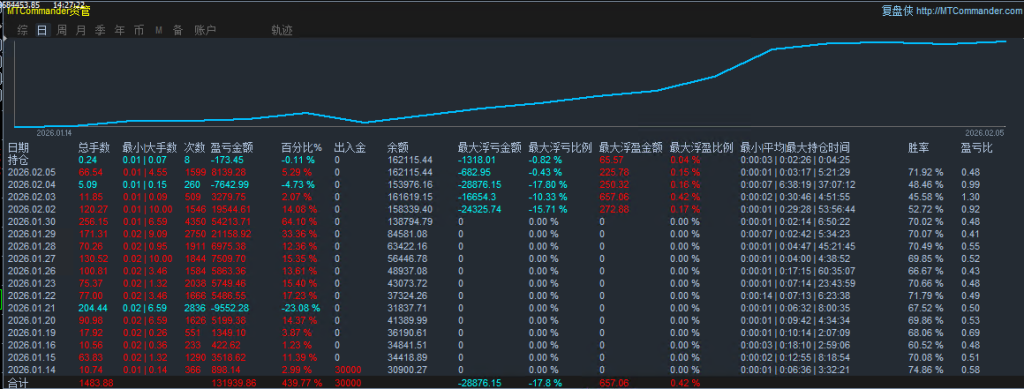This screenshot has height=389, width=1024.
Task: Select the 2026.01.29 date row
Action: coord(31,234)
